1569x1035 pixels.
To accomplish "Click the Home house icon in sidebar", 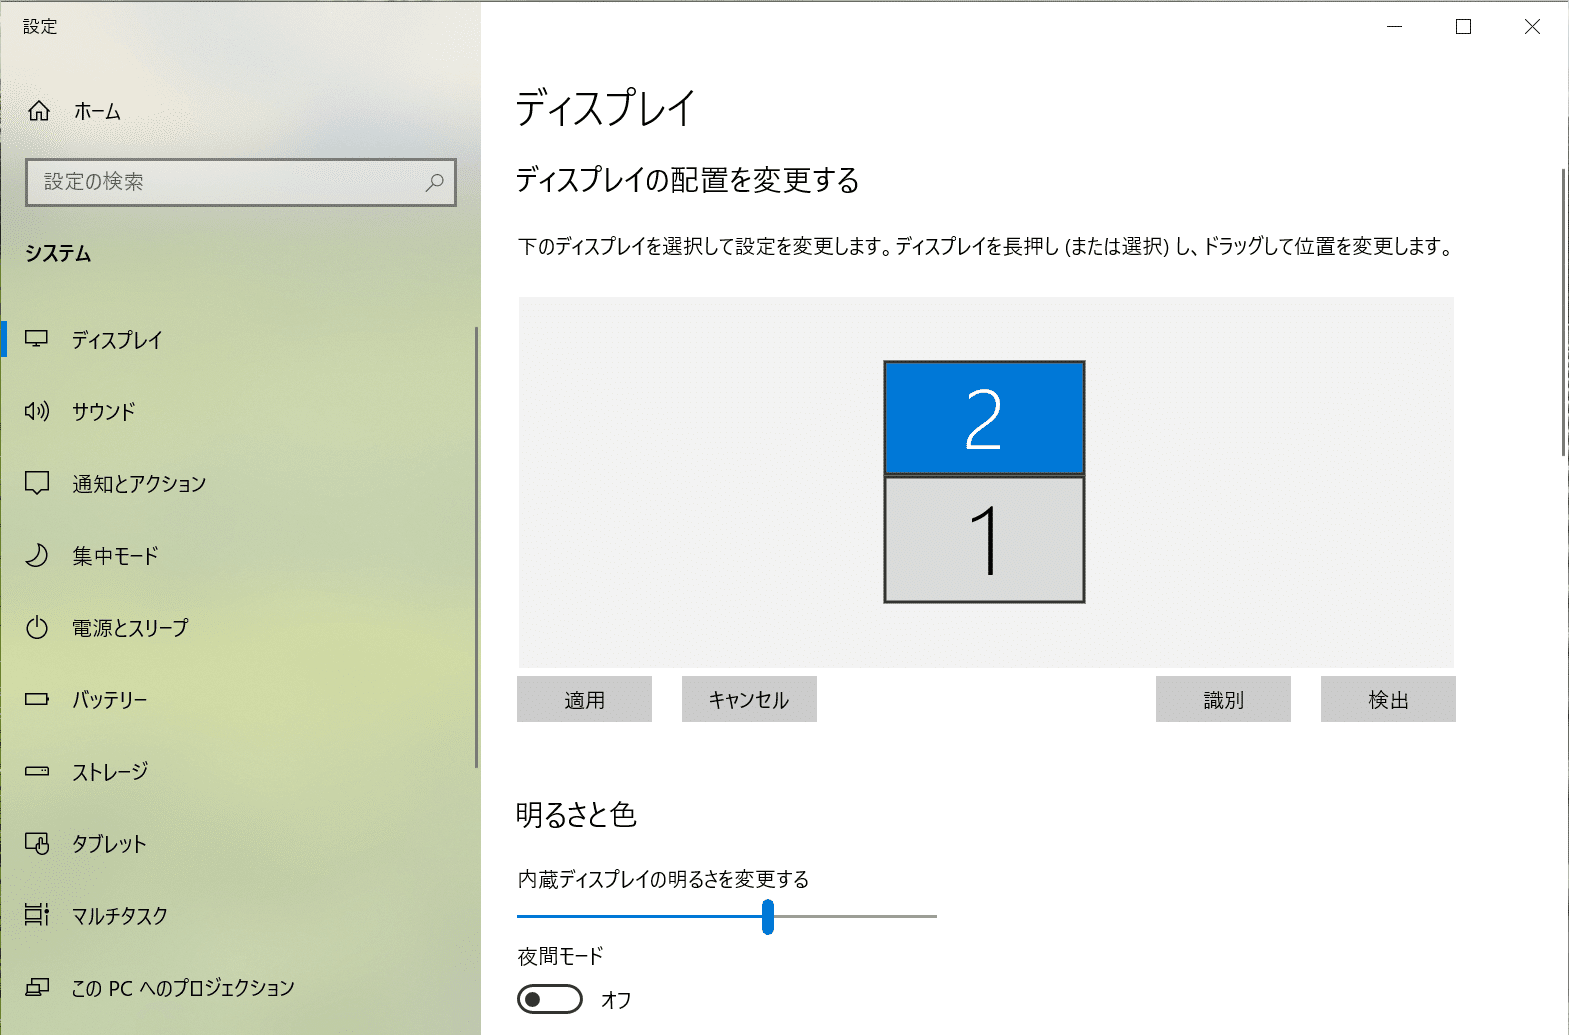I will coord(39,111).
